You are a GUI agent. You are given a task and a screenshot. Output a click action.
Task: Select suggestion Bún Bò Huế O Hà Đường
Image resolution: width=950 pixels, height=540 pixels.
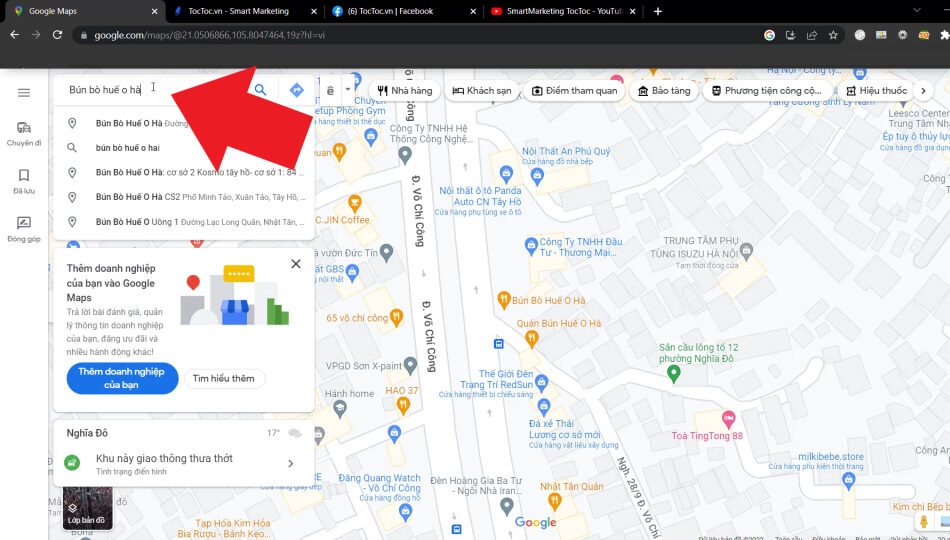[x=184, y=123]
